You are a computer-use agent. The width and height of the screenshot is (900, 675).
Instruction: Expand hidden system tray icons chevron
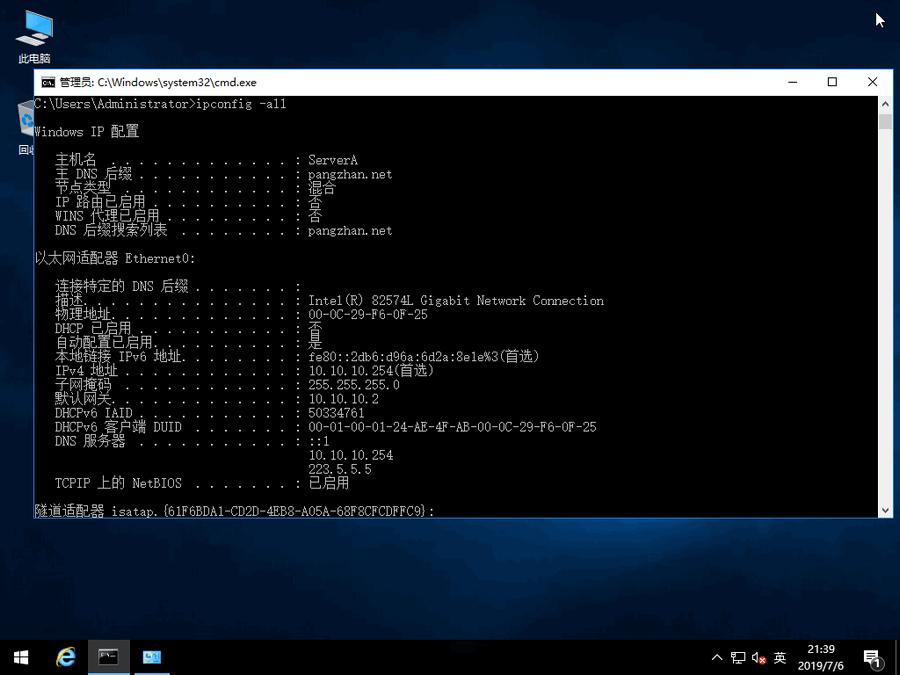(x=717, y=657)
